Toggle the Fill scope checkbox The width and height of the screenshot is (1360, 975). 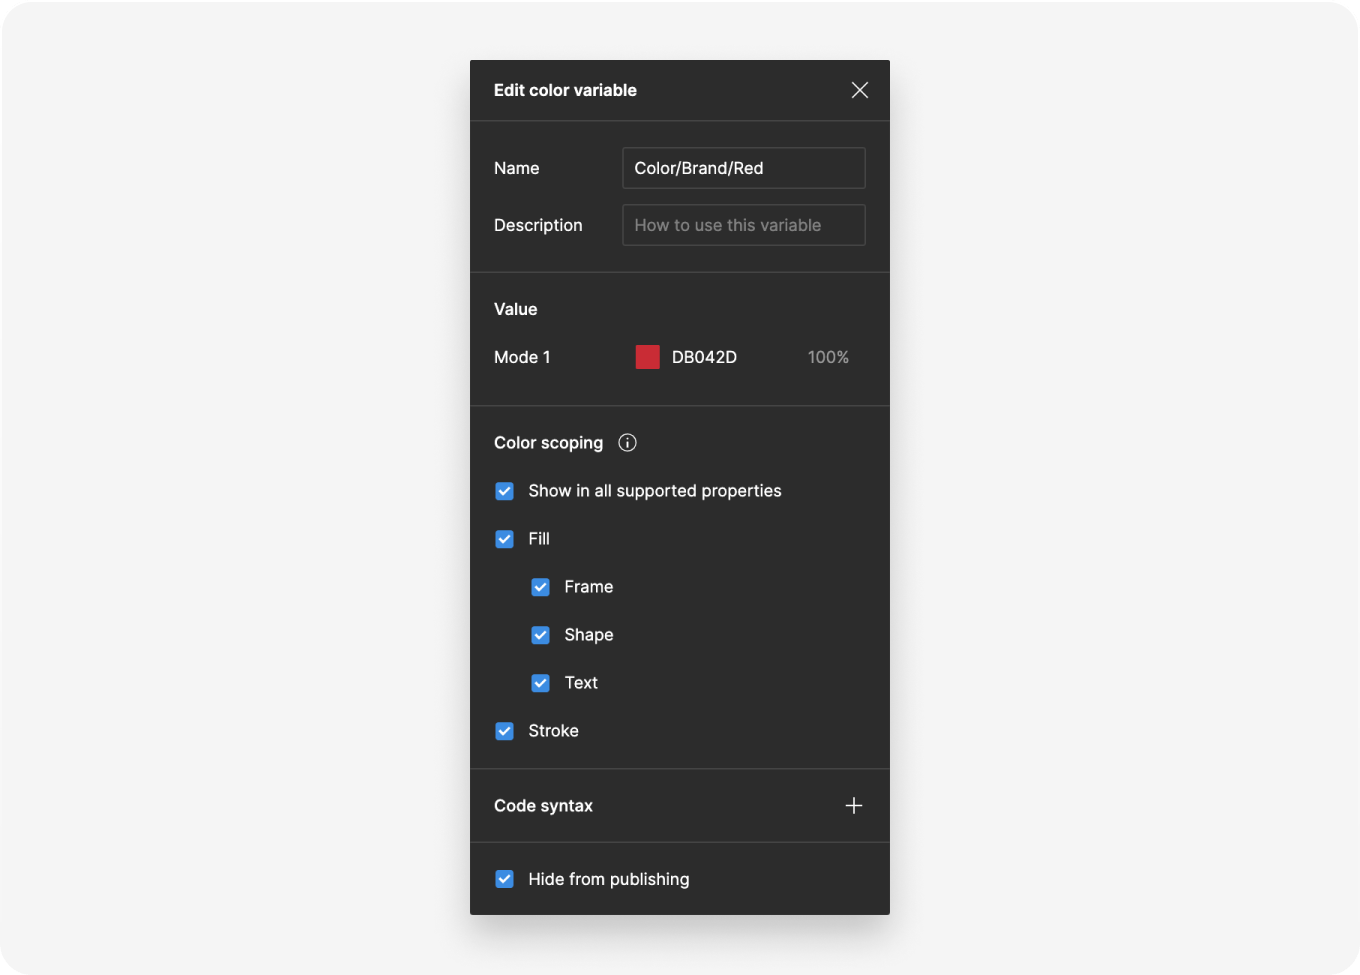[505, 539]
